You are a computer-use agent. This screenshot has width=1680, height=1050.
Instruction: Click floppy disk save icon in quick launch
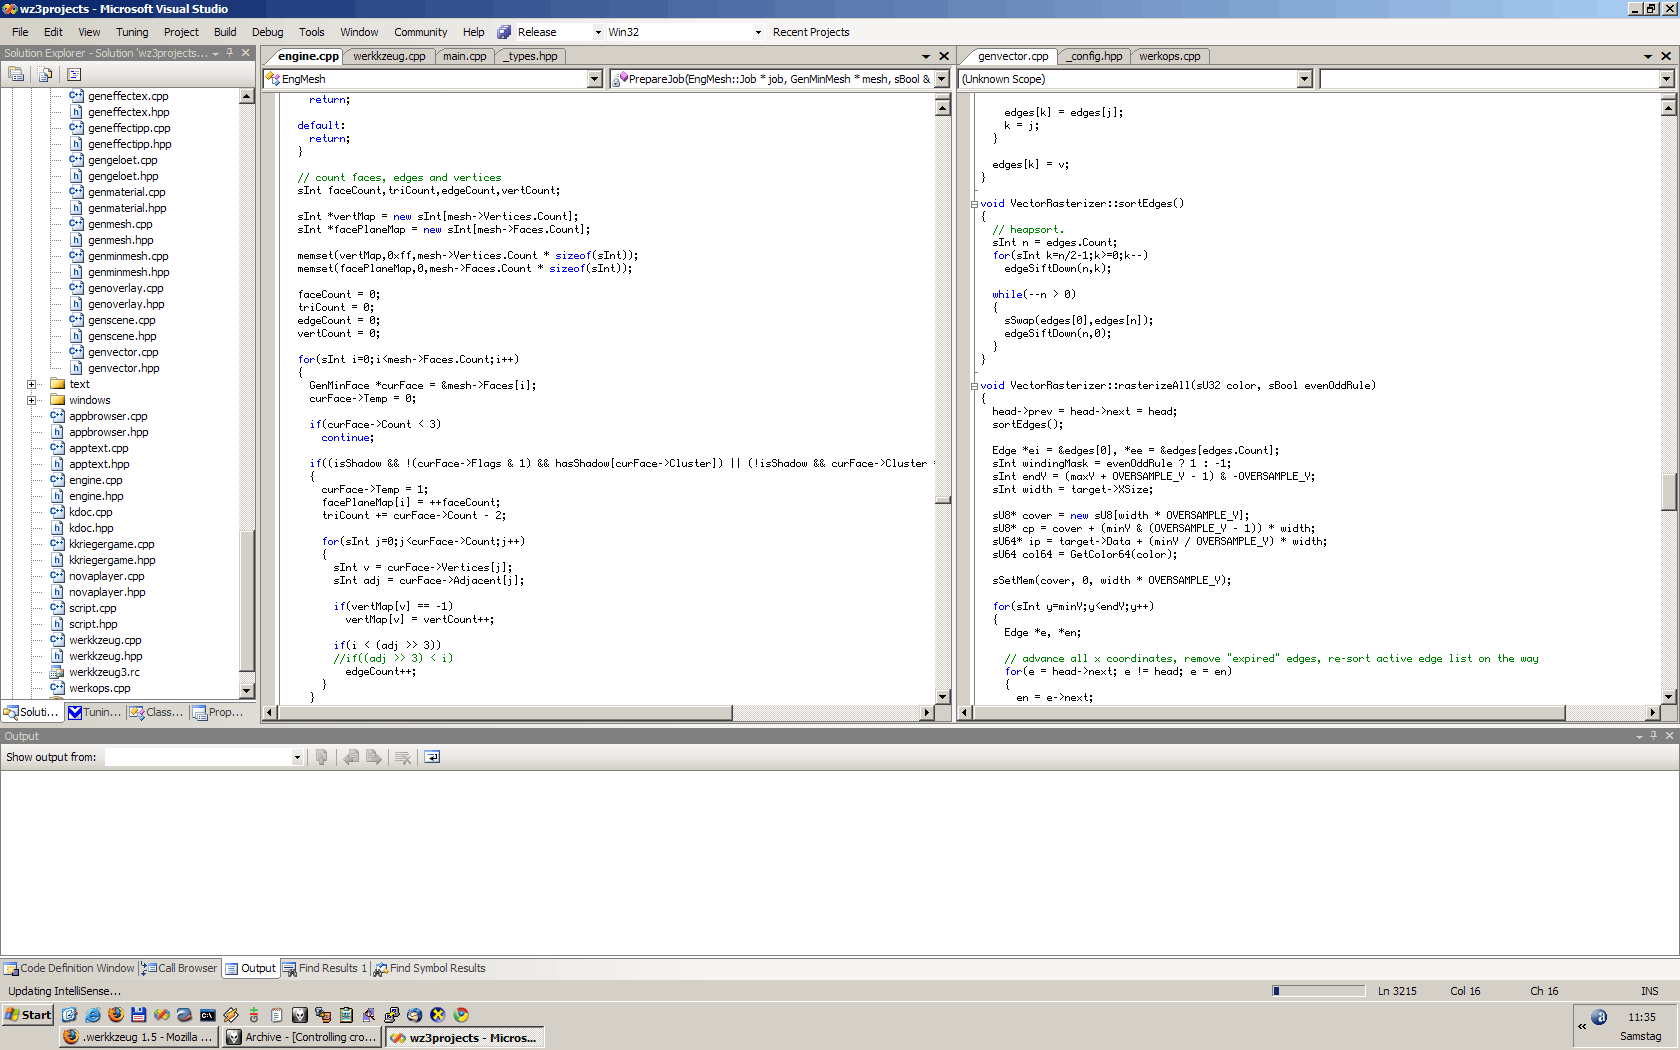(x=139, y=1015)
